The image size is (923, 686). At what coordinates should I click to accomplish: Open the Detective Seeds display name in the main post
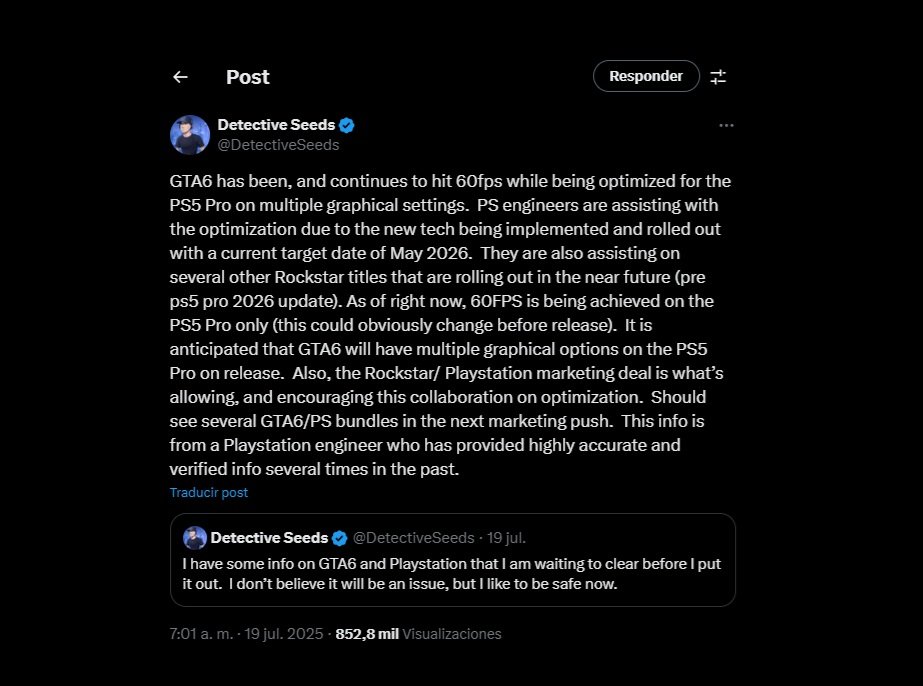tap(276, 125)
